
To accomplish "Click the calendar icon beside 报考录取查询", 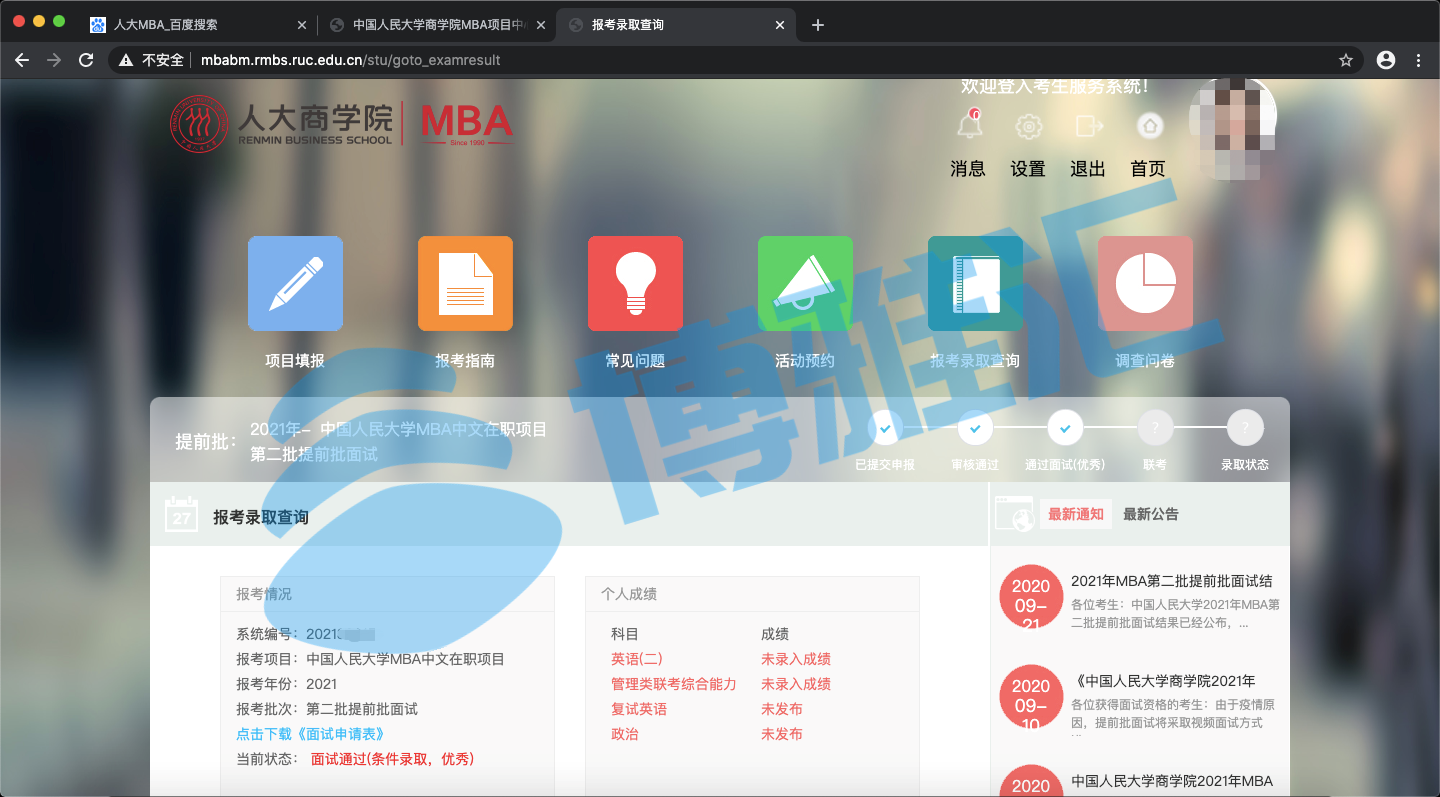I will coord(181,515).
